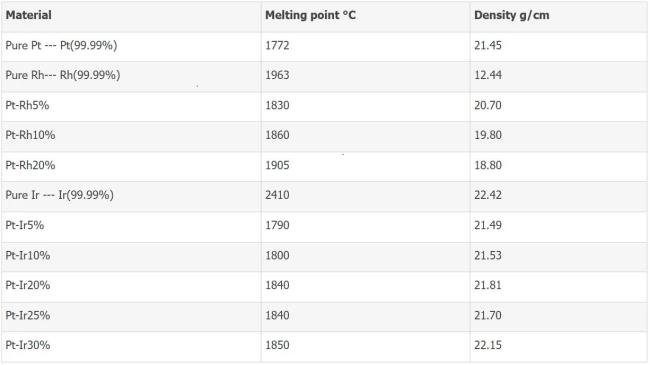Select density value 12.44

coord(488,75)
